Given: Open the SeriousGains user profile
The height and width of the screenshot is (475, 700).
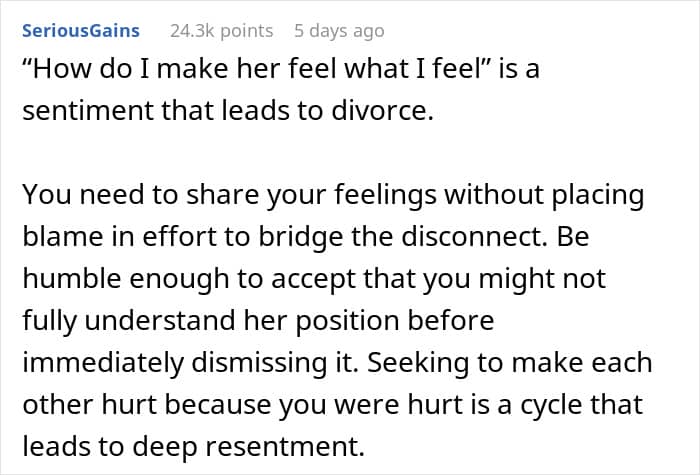Looking at the screenshot, I should pyautogui.click(x=81, y=31).
